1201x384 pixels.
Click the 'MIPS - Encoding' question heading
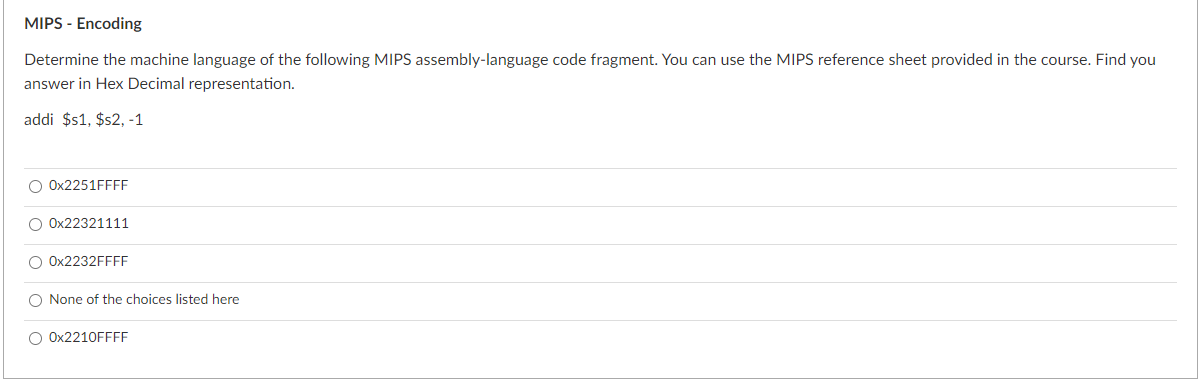[83, 23]
